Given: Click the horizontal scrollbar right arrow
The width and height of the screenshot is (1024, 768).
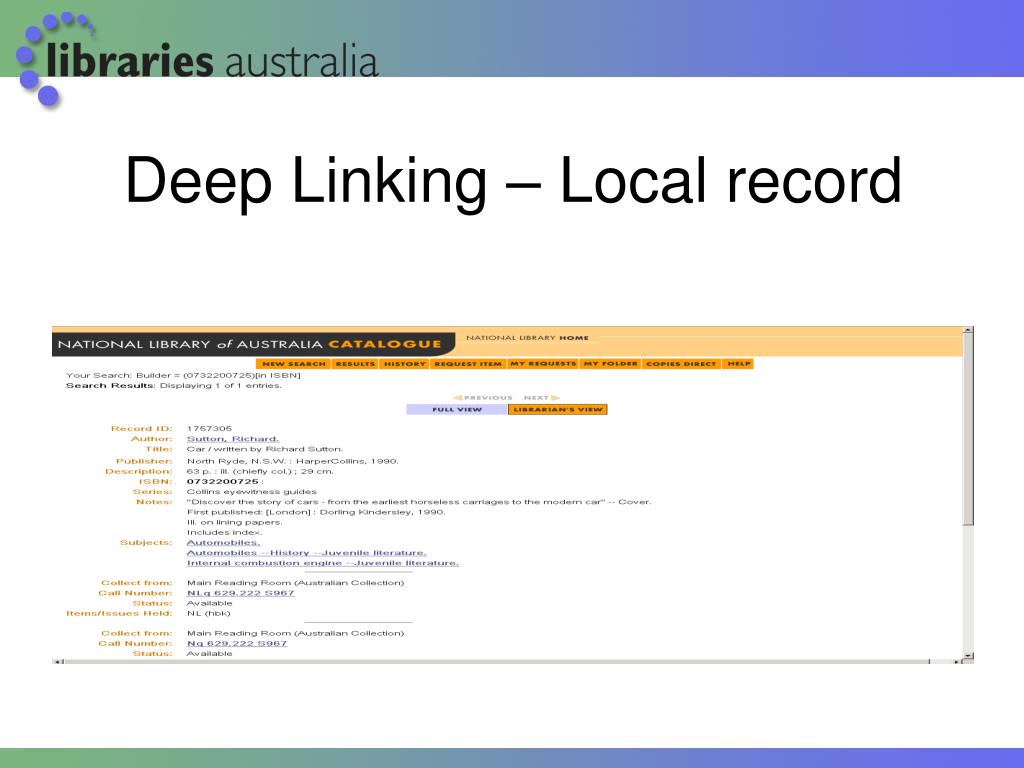Looking at the screenshot, I should [957, 662].
